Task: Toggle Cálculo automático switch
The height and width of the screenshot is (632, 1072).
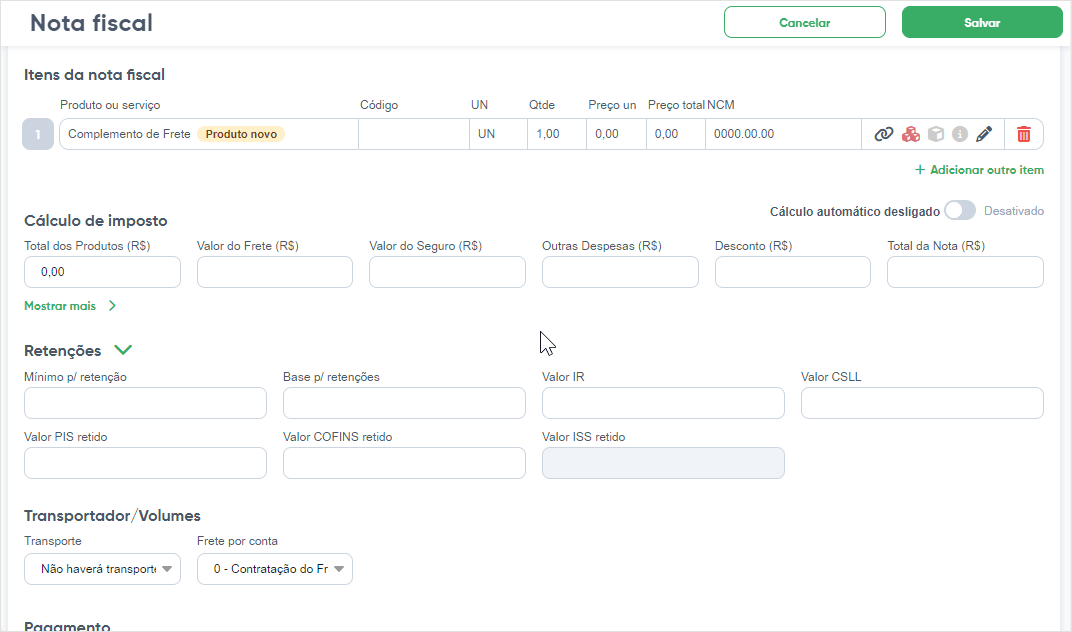Action: coord(960,211)
